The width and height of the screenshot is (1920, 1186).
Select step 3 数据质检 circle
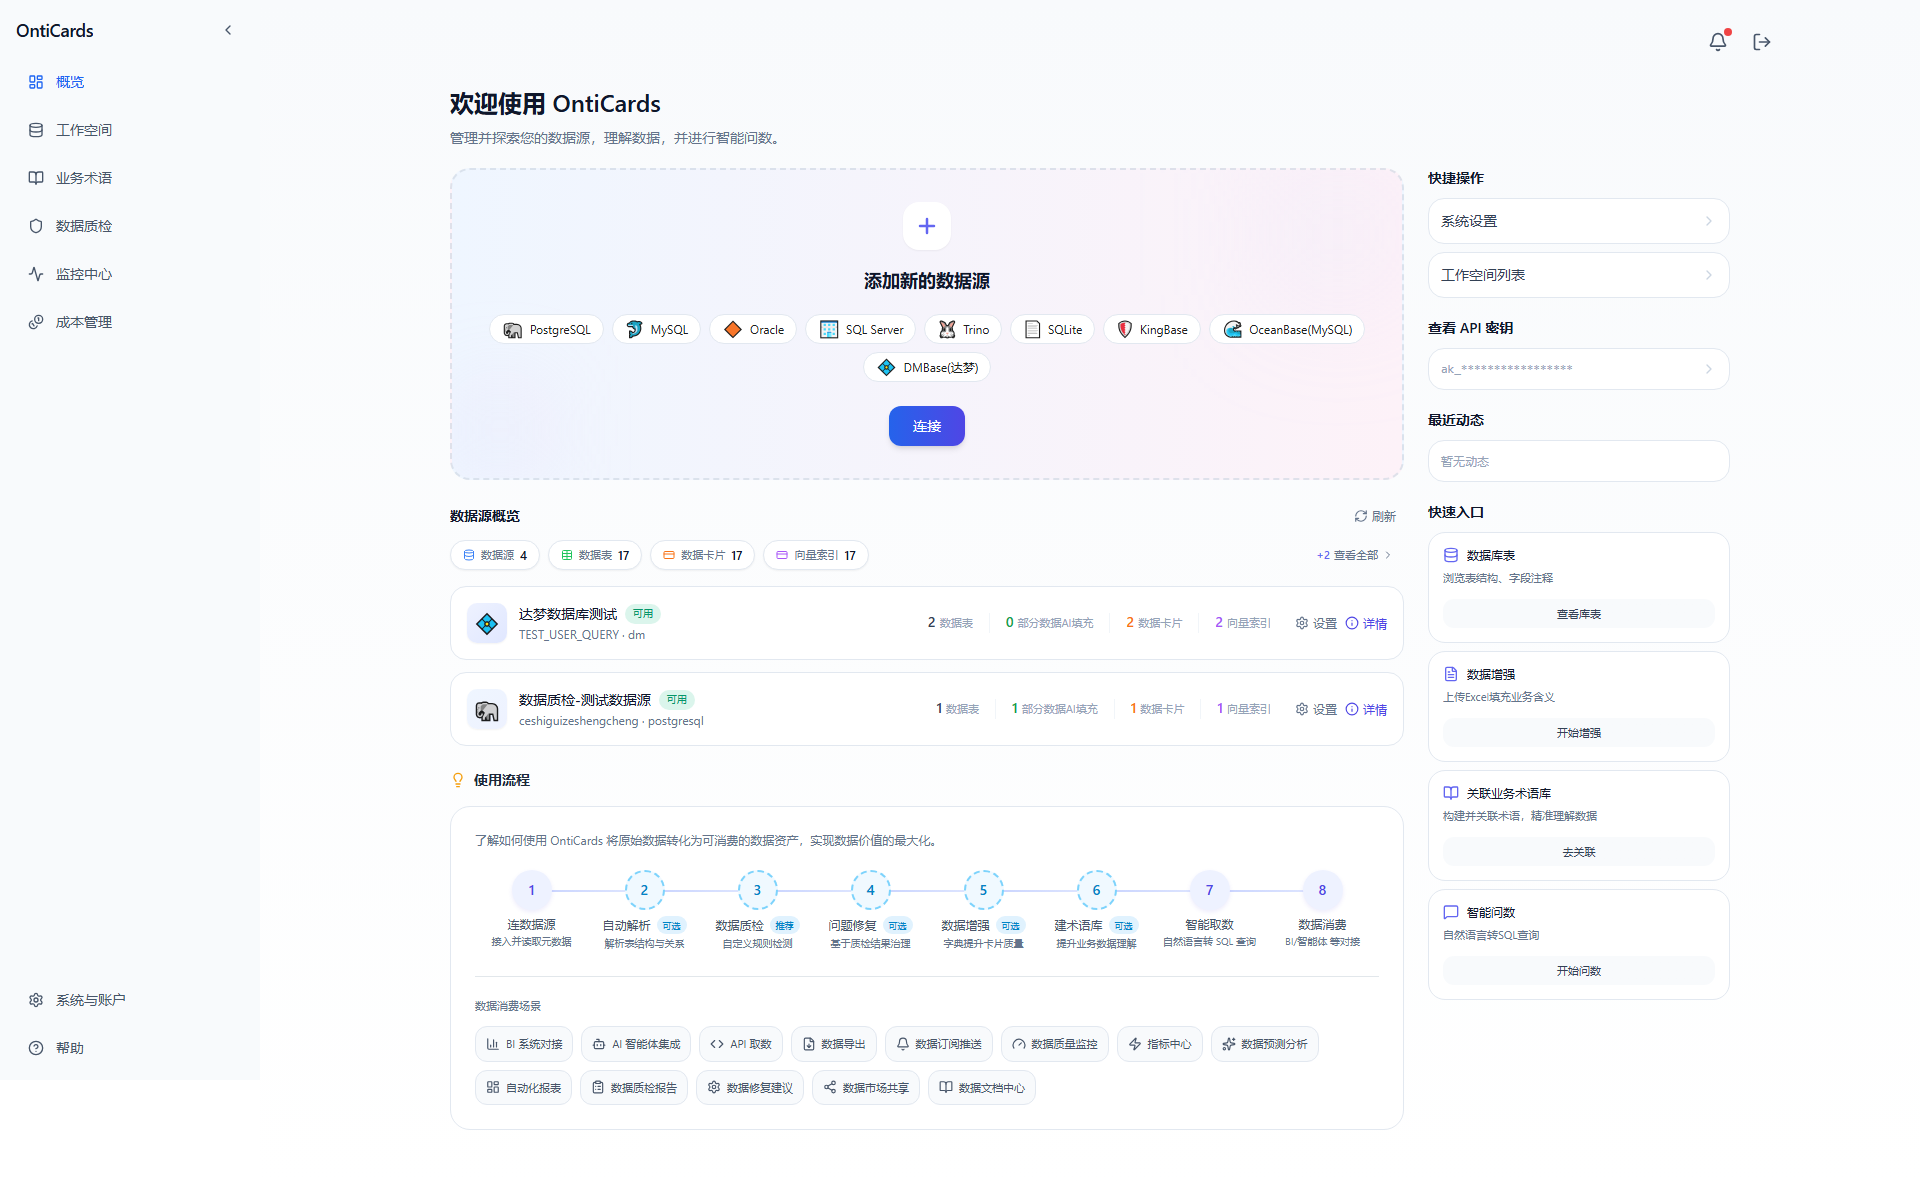point(757,890)
